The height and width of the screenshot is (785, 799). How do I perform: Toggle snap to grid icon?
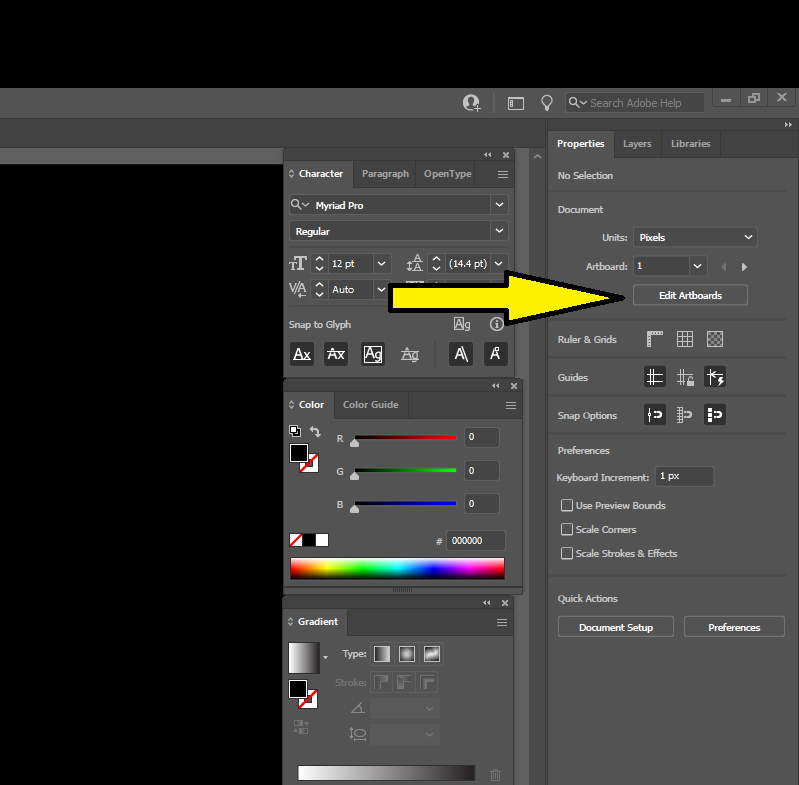pos(685,415)
